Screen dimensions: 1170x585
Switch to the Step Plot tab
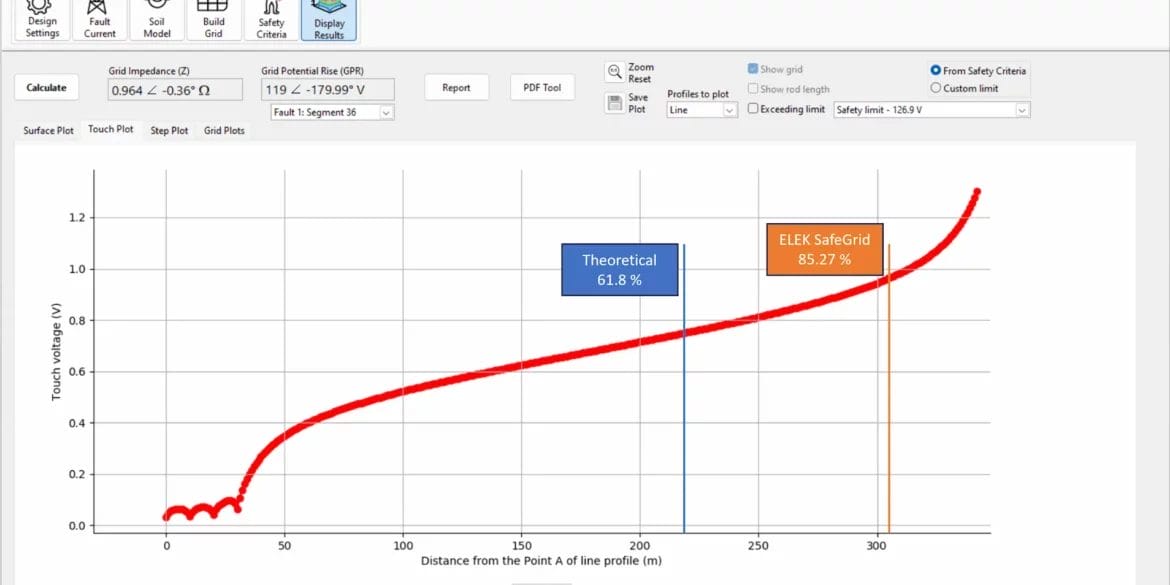point(168,129)
